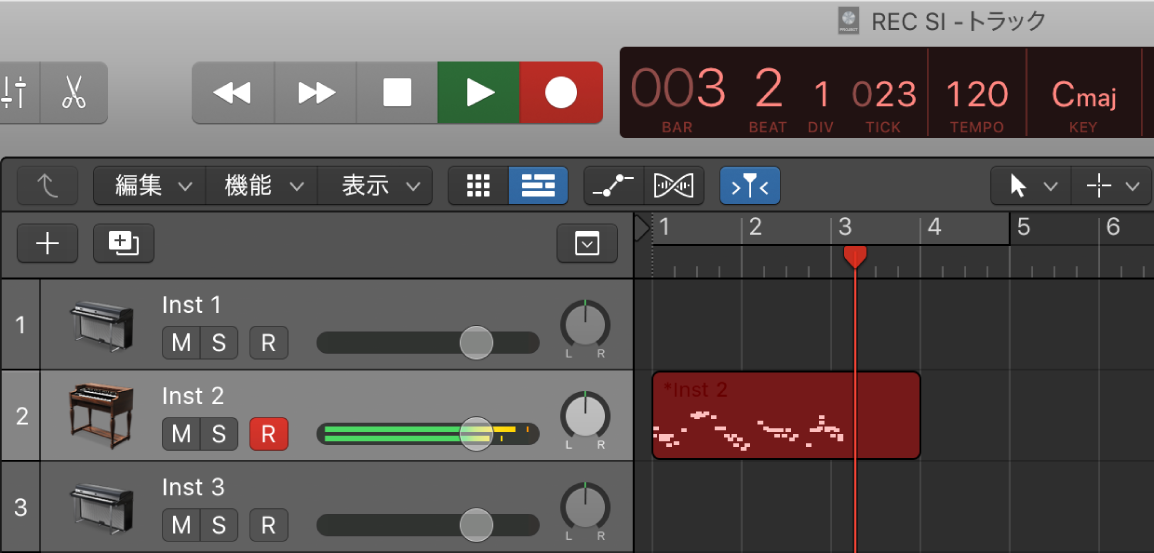Open the Pointer tool menu
1154x553 pixels.
click(1030, 186)
